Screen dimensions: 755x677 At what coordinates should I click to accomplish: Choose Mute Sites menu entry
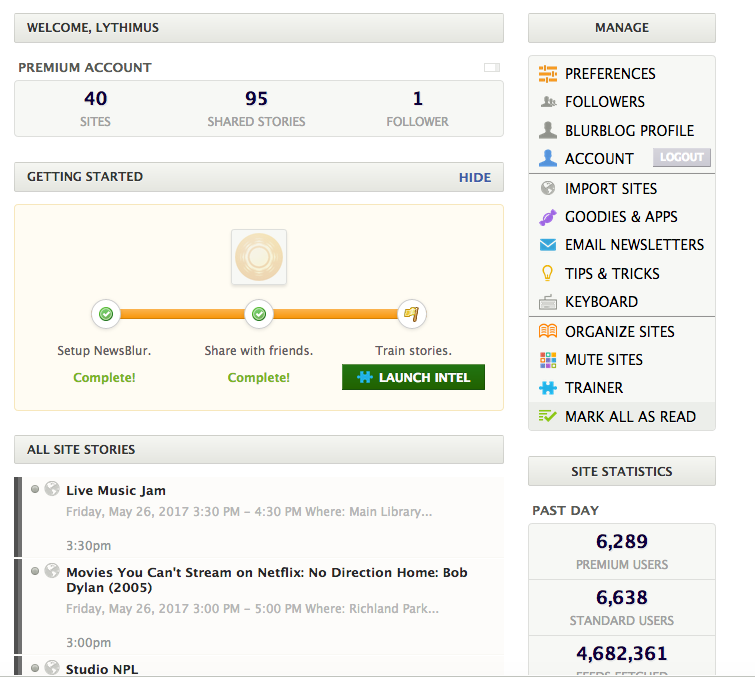622,360
